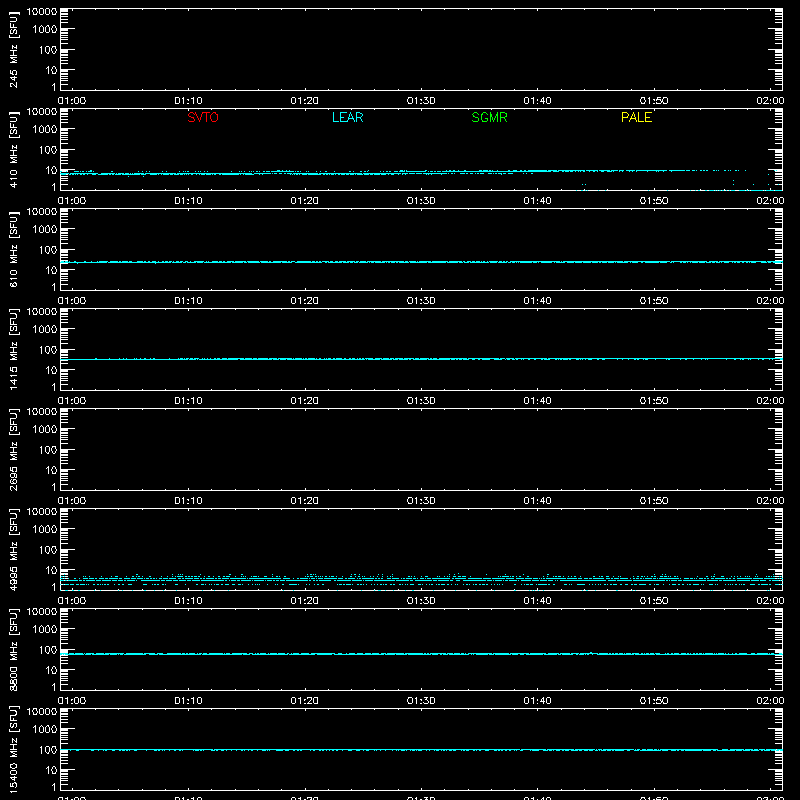Select the 245 MHz [SFU] axis title

(13, 50)
